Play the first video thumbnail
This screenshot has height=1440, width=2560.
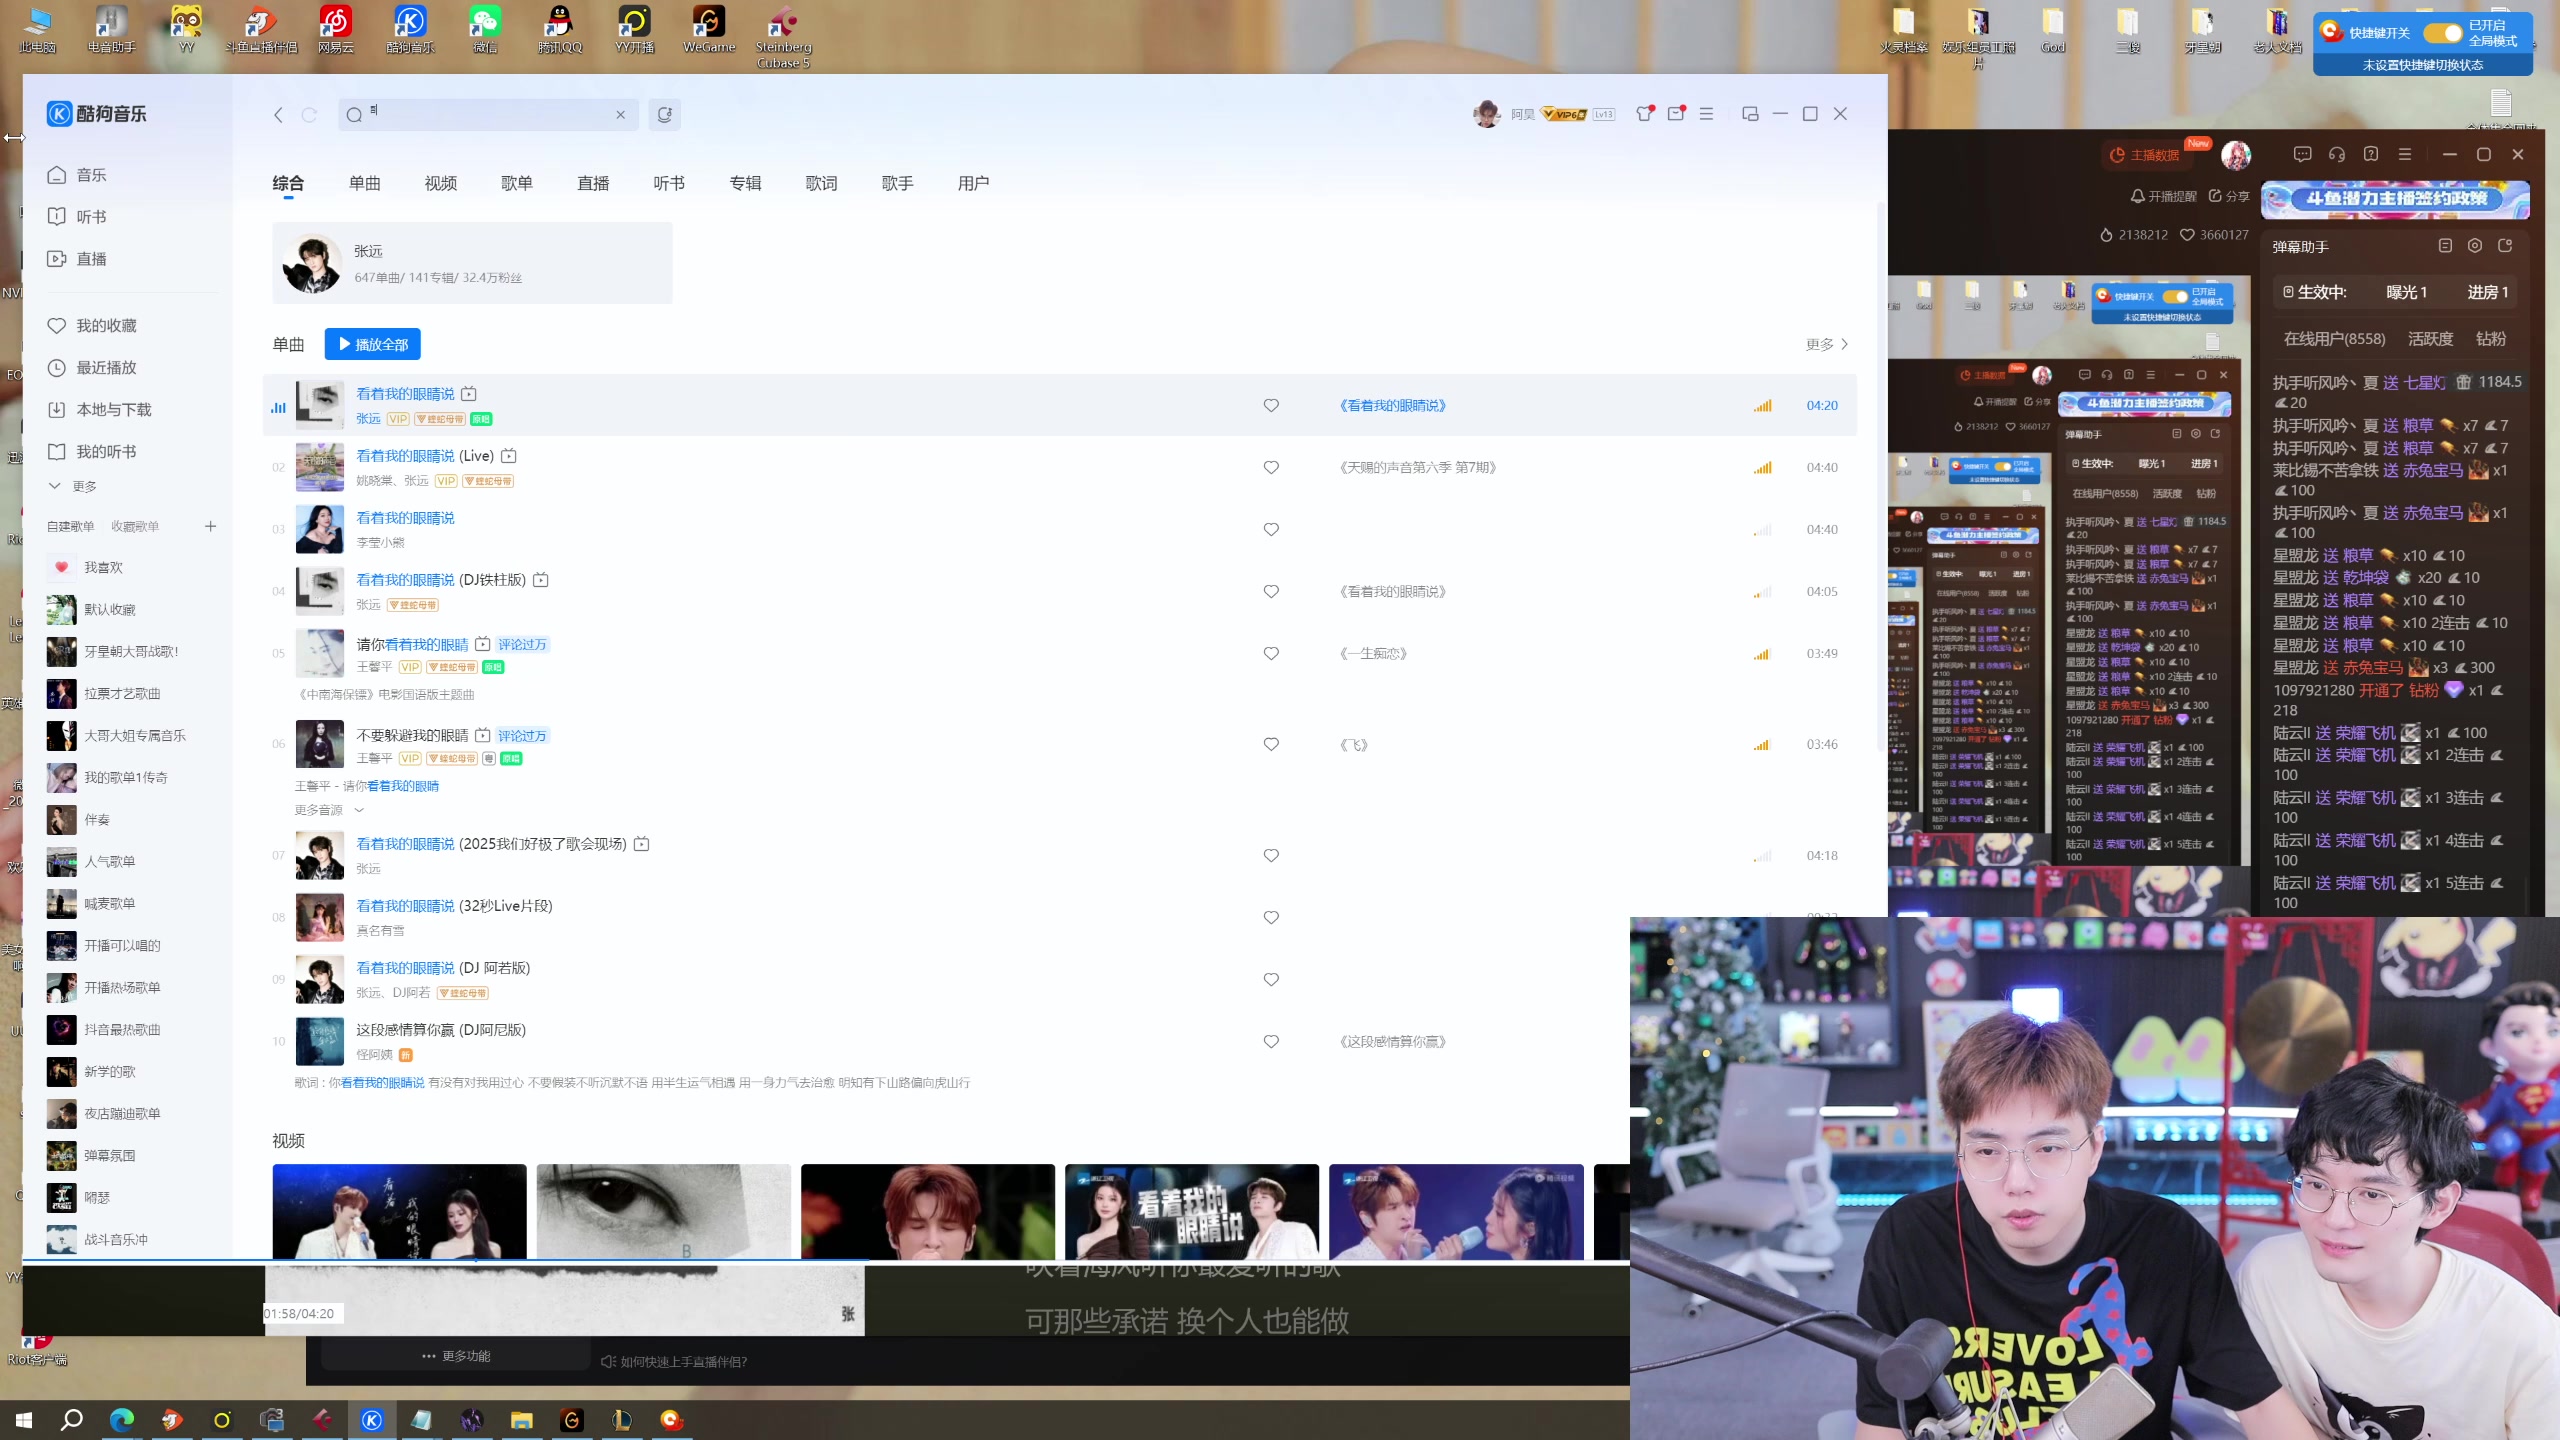point(399,1210)
